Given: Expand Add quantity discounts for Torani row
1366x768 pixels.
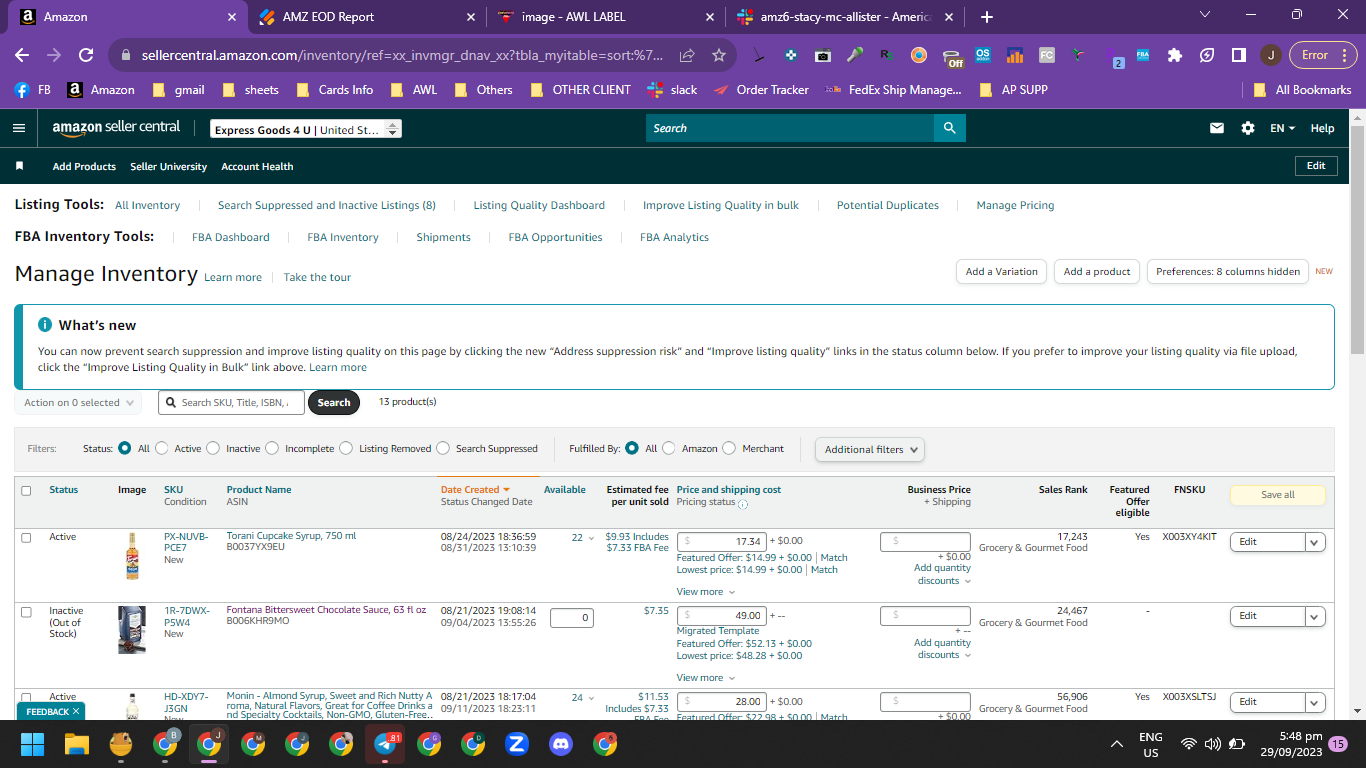Looking at the screenshot, I should click(x=942, y=574).
